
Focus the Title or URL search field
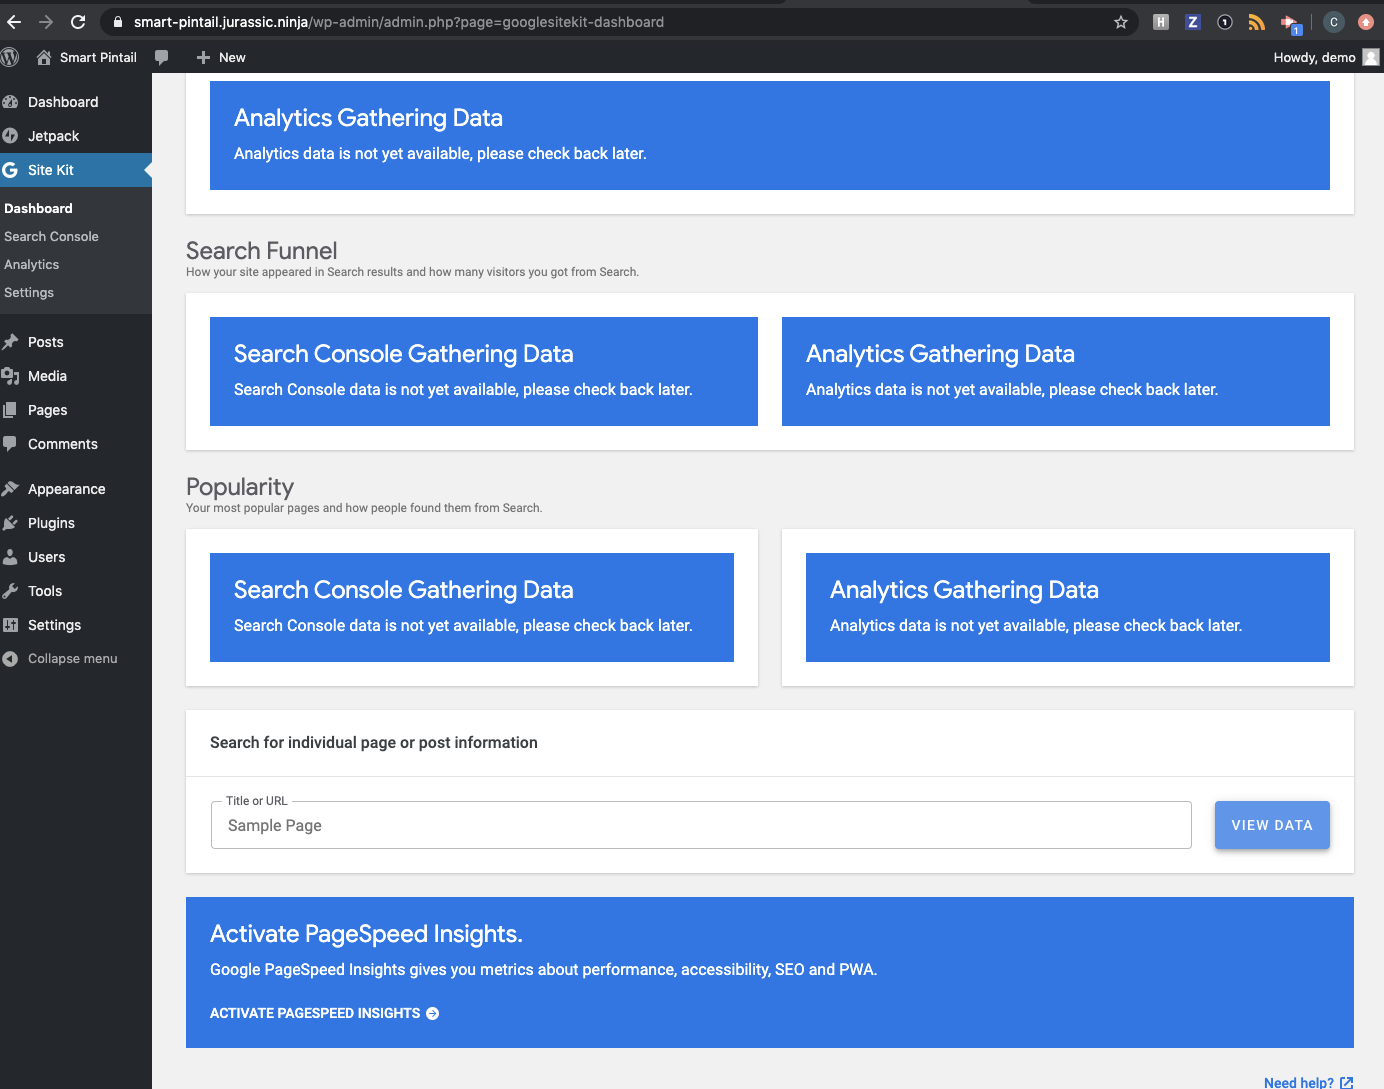click(x=701, y=825)
